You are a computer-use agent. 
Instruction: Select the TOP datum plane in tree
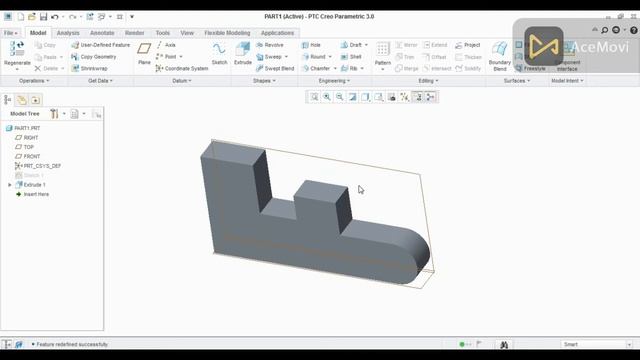tap(24, 147)
